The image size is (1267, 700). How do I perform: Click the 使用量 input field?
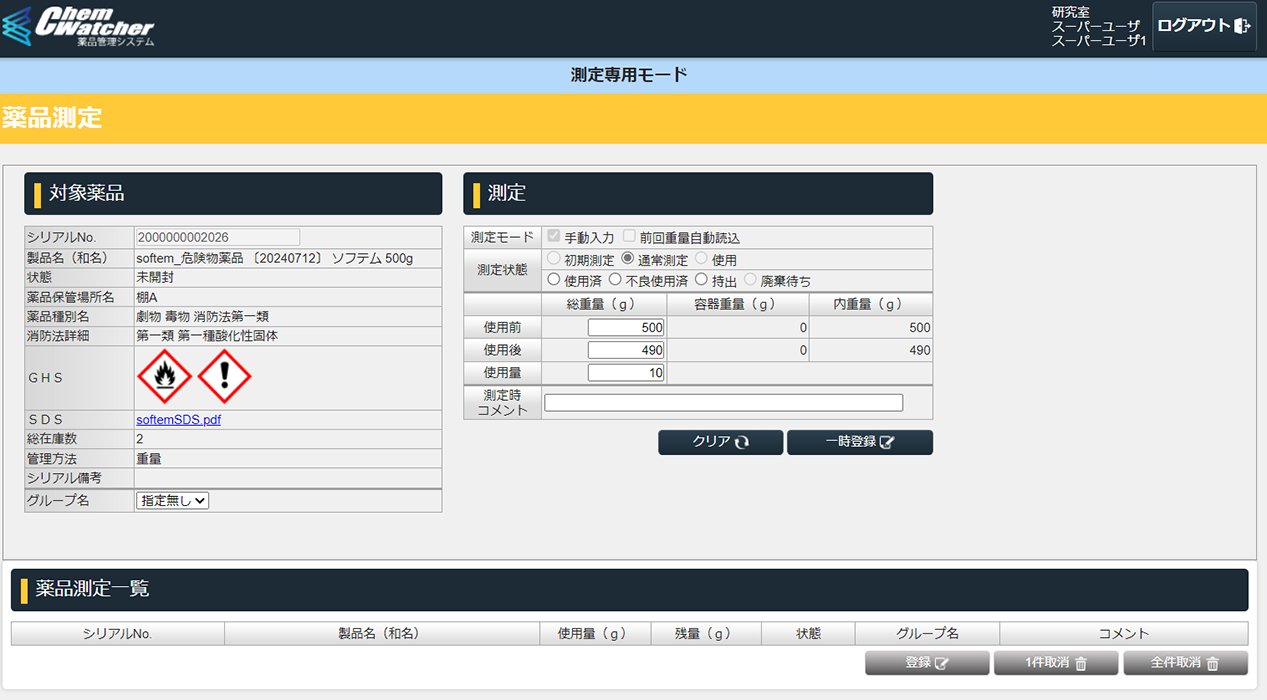[x=626, y=373]
